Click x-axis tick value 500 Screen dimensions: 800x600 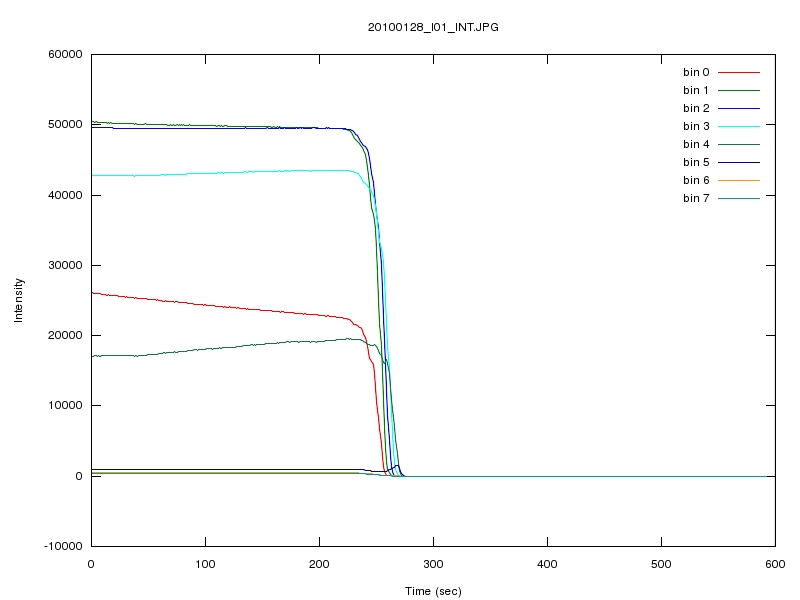tap(661, 564)
